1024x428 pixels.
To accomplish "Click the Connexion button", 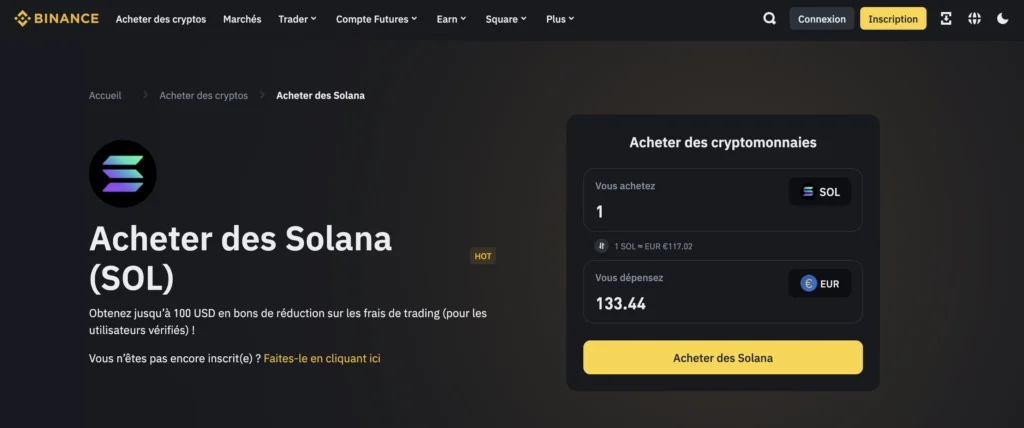I will tap(821, 19).
